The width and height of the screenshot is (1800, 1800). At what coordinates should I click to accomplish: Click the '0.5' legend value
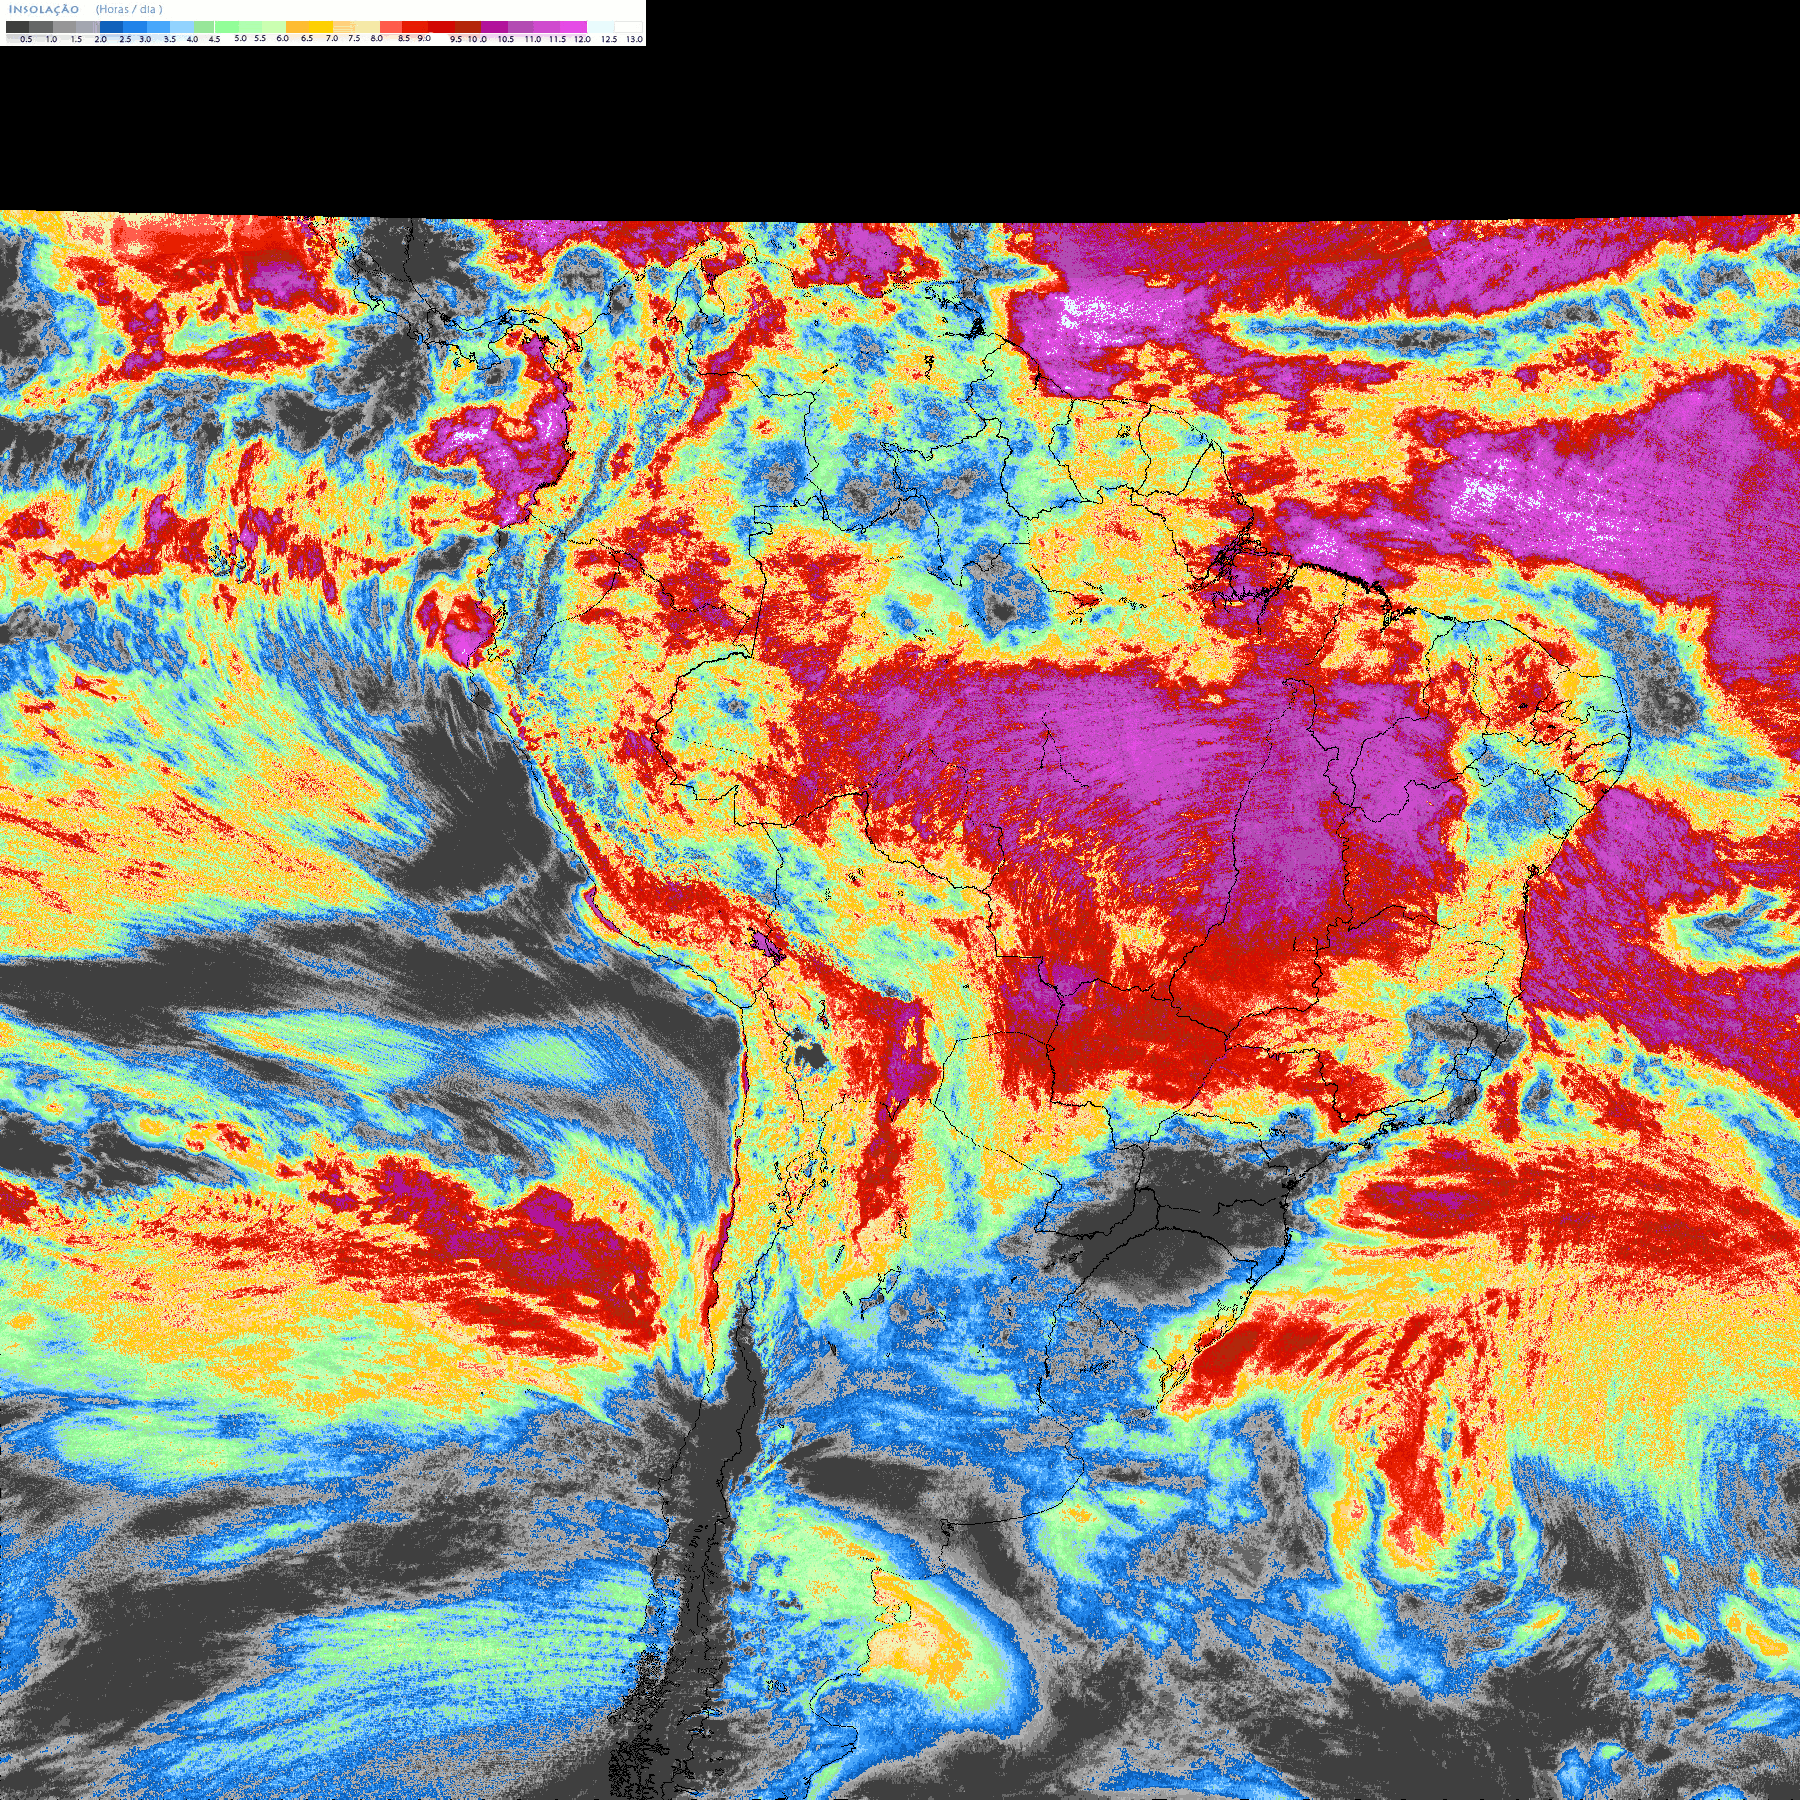pos(26,39)
